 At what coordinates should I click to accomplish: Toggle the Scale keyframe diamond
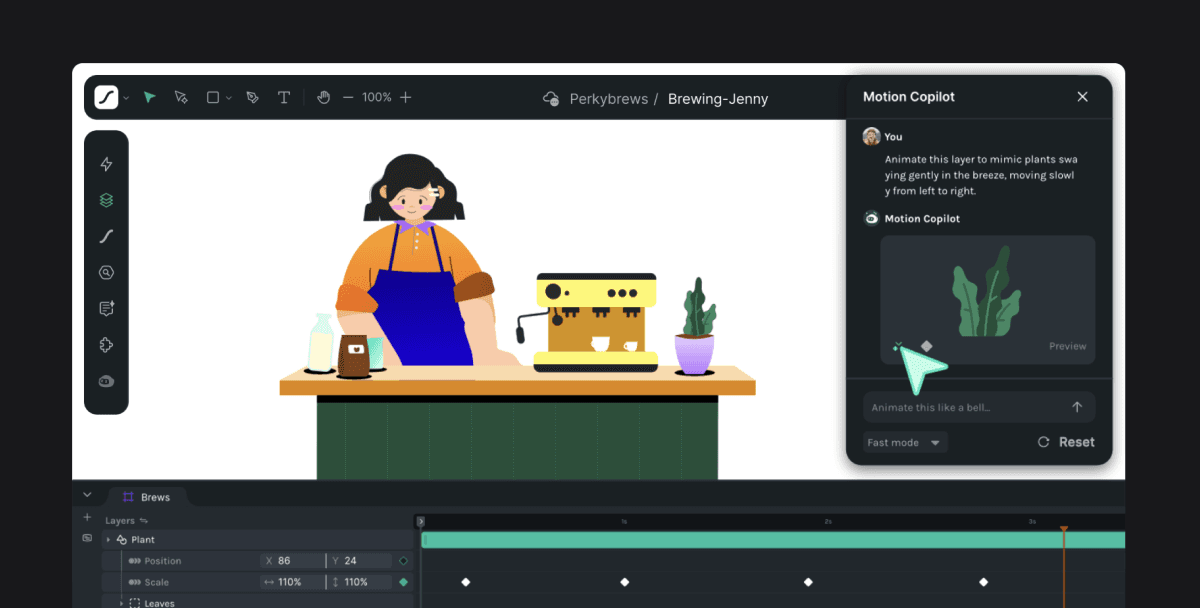pos(404,582)
